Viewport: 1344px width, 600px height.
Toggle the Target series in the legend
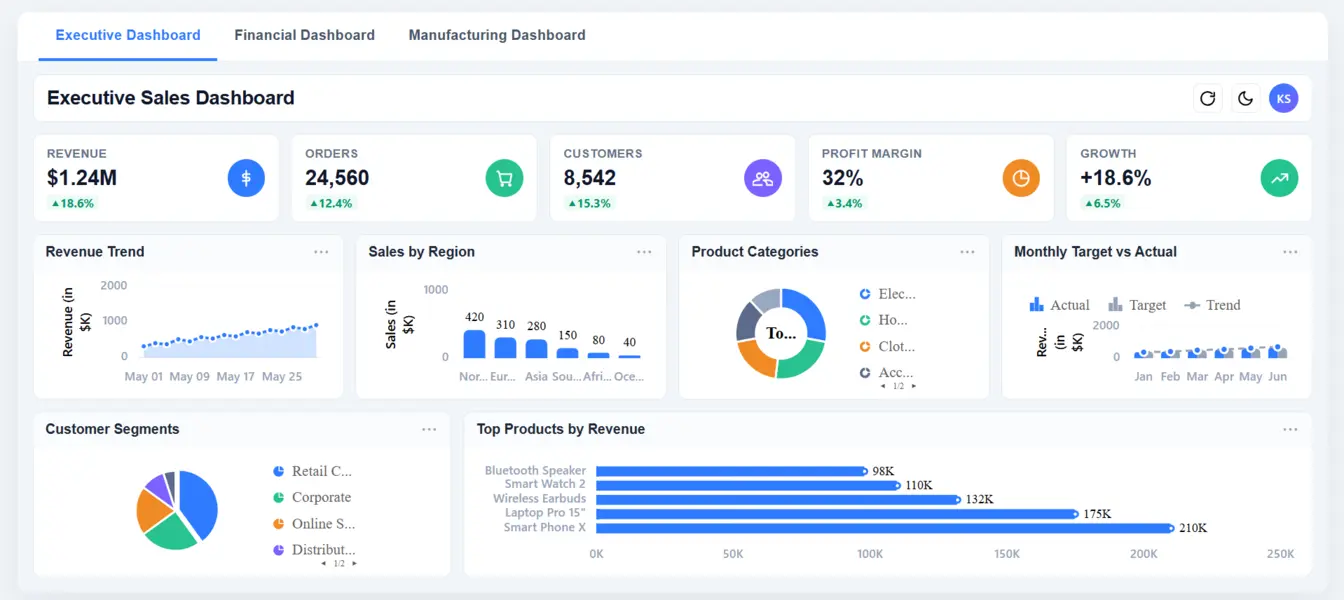pos(1137,305)
